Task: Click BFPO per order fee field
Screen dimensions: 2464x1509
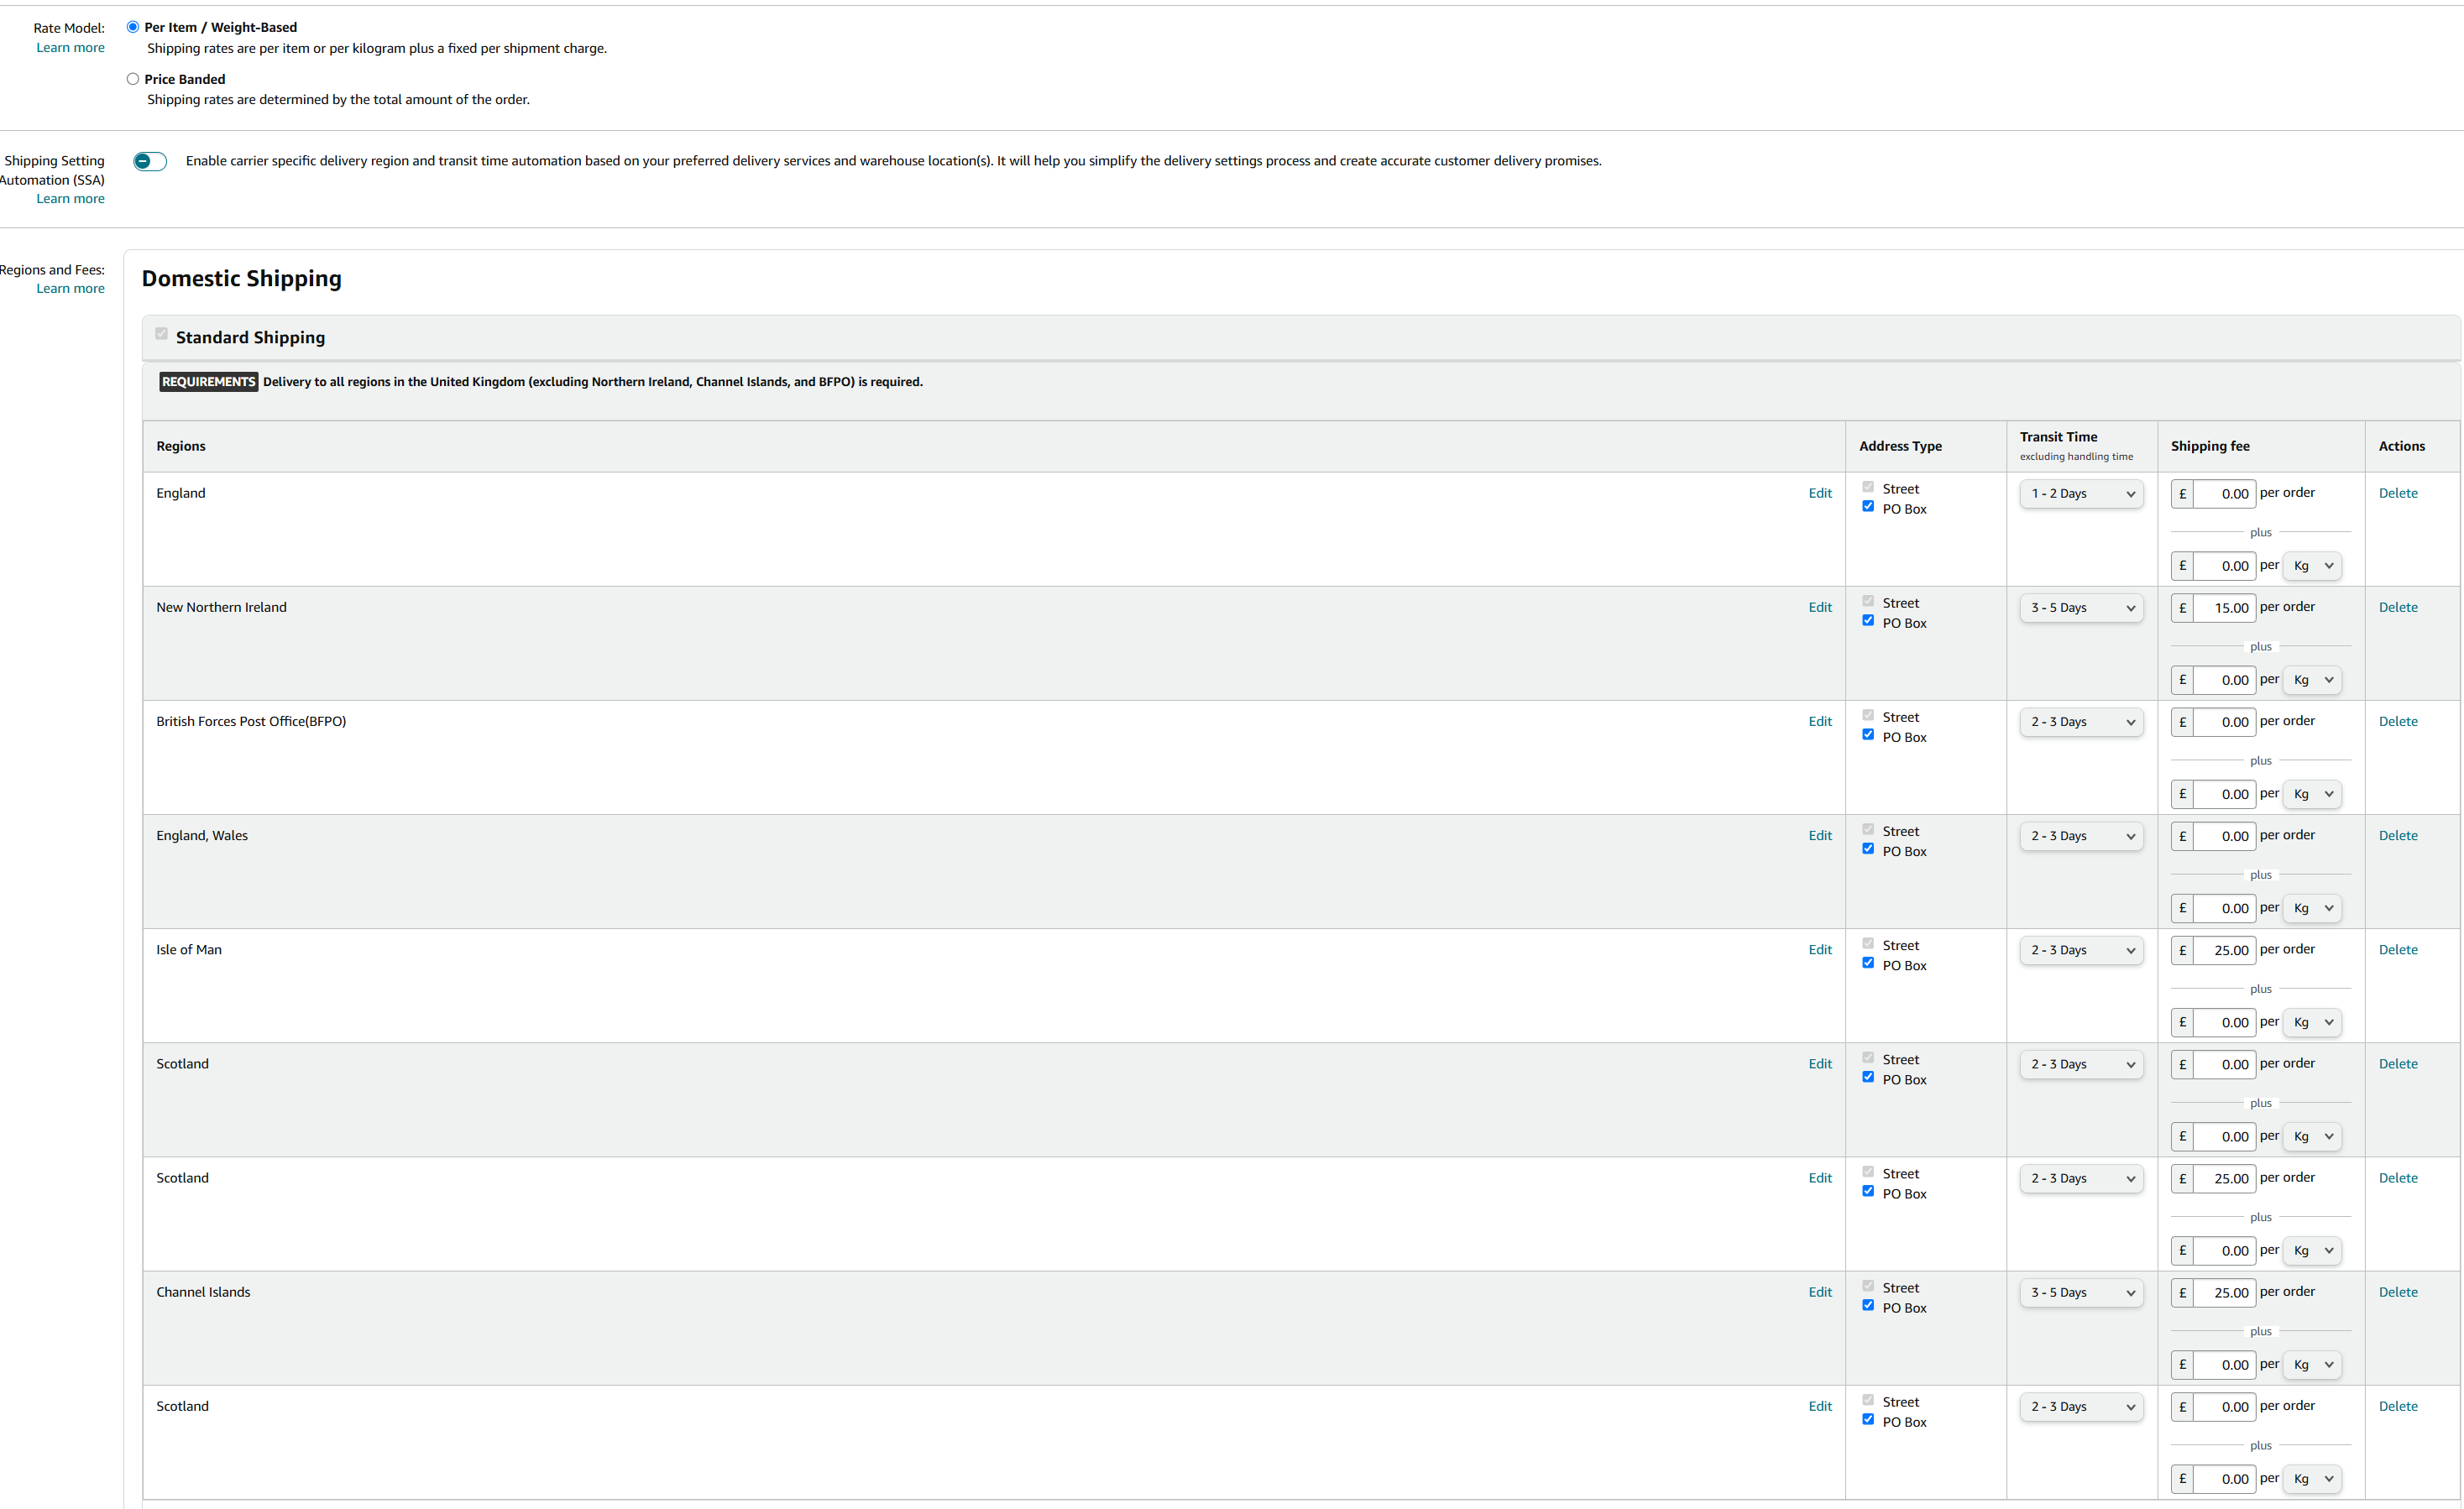Action: tap(2224, 722)
